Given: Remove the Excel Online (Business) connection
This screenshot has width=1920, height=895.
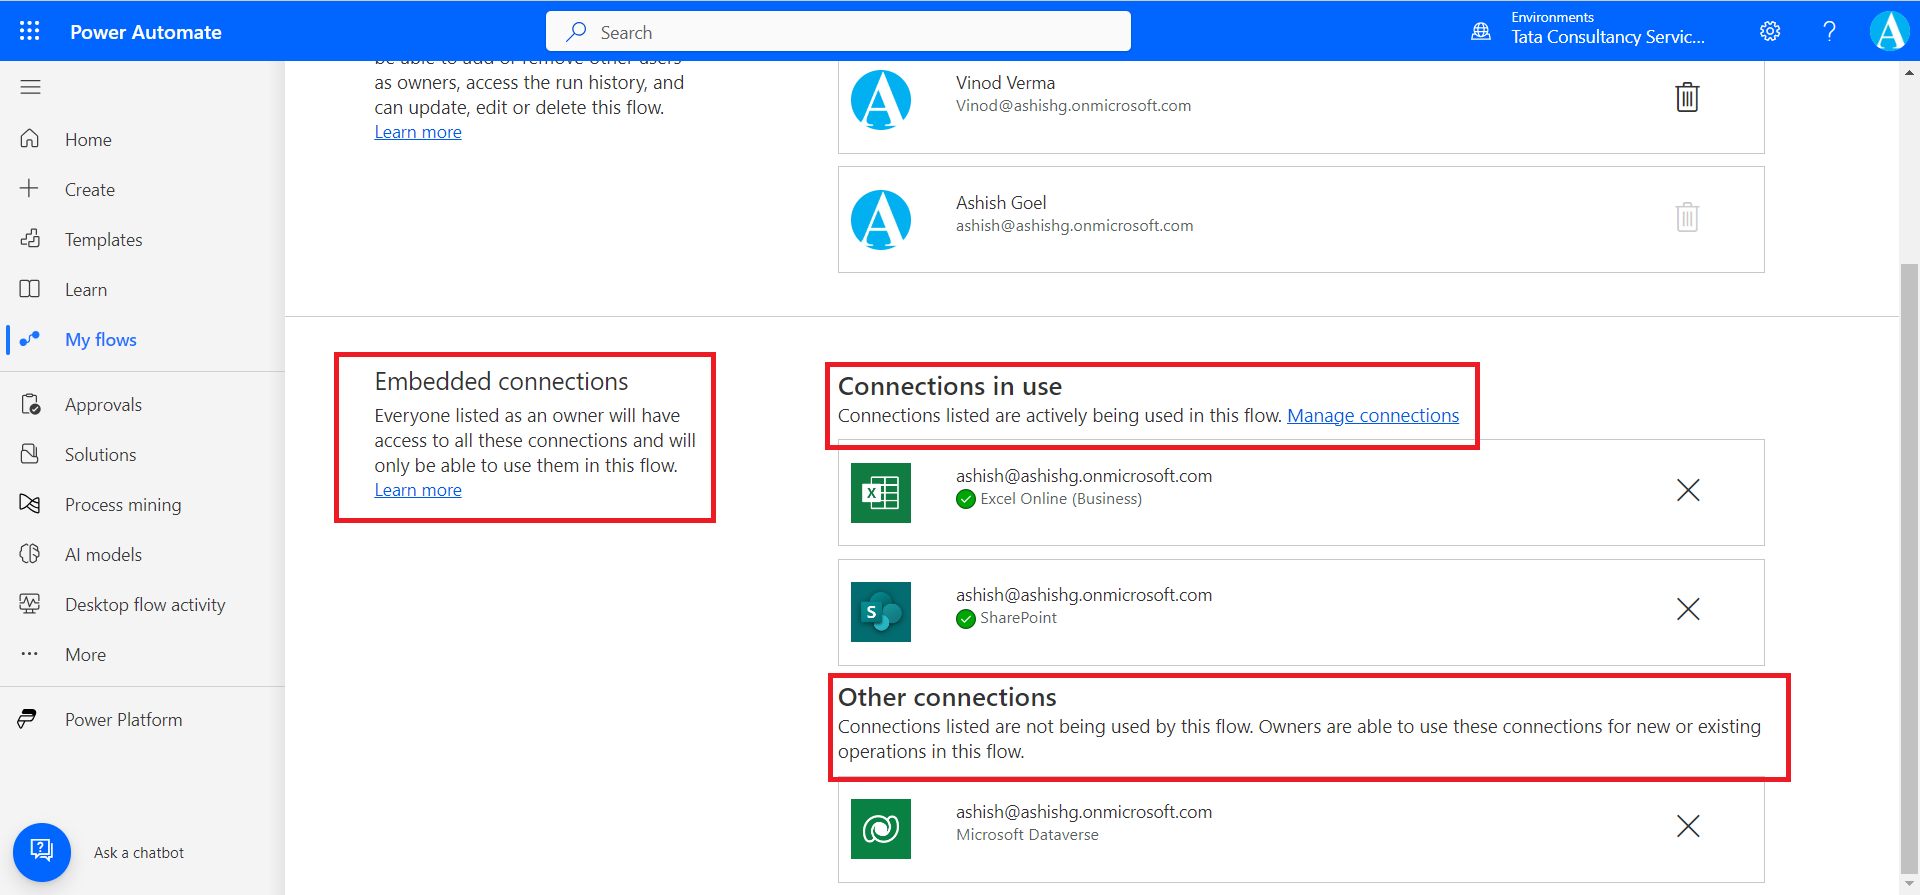Looking at the screenshot, I should pos(1687,490).
